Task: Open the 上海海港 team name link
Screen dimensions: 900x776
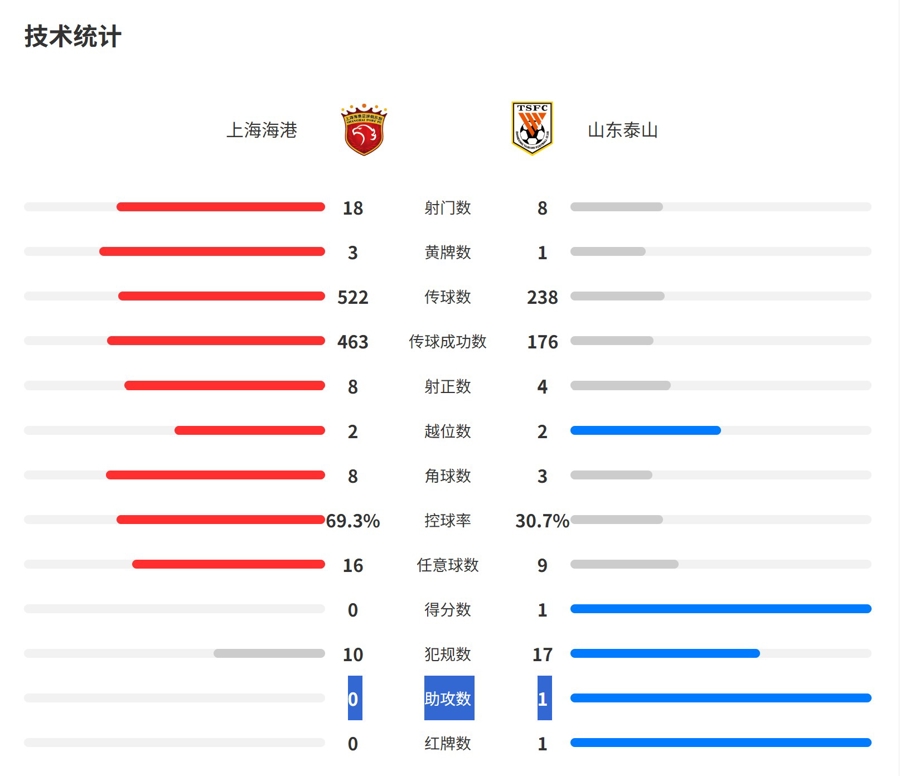Action: tap(262, 130)
